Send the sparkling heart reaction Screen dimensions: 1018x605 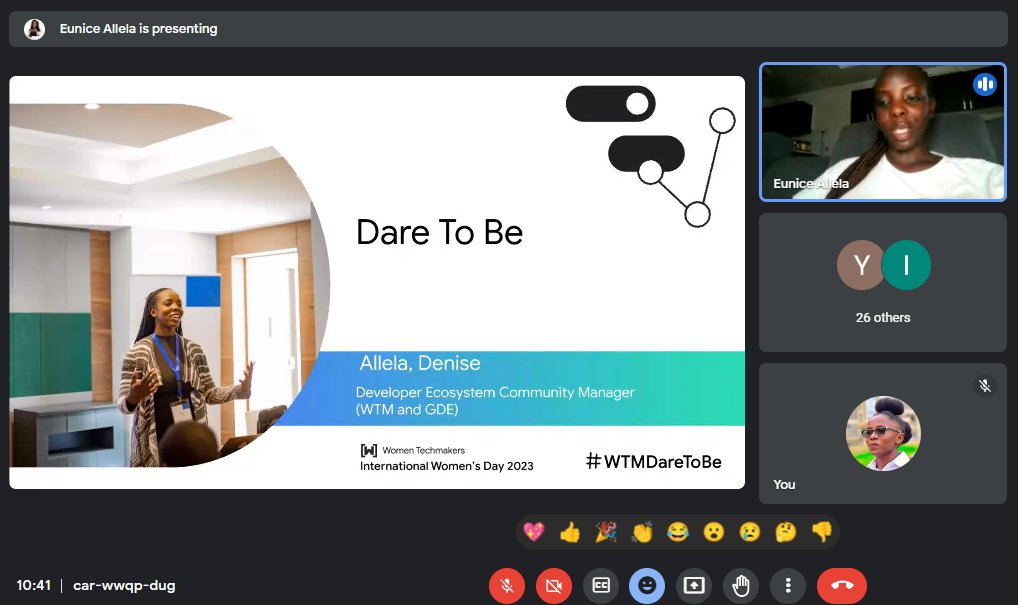pyautogui.click(x=534, y=532)
